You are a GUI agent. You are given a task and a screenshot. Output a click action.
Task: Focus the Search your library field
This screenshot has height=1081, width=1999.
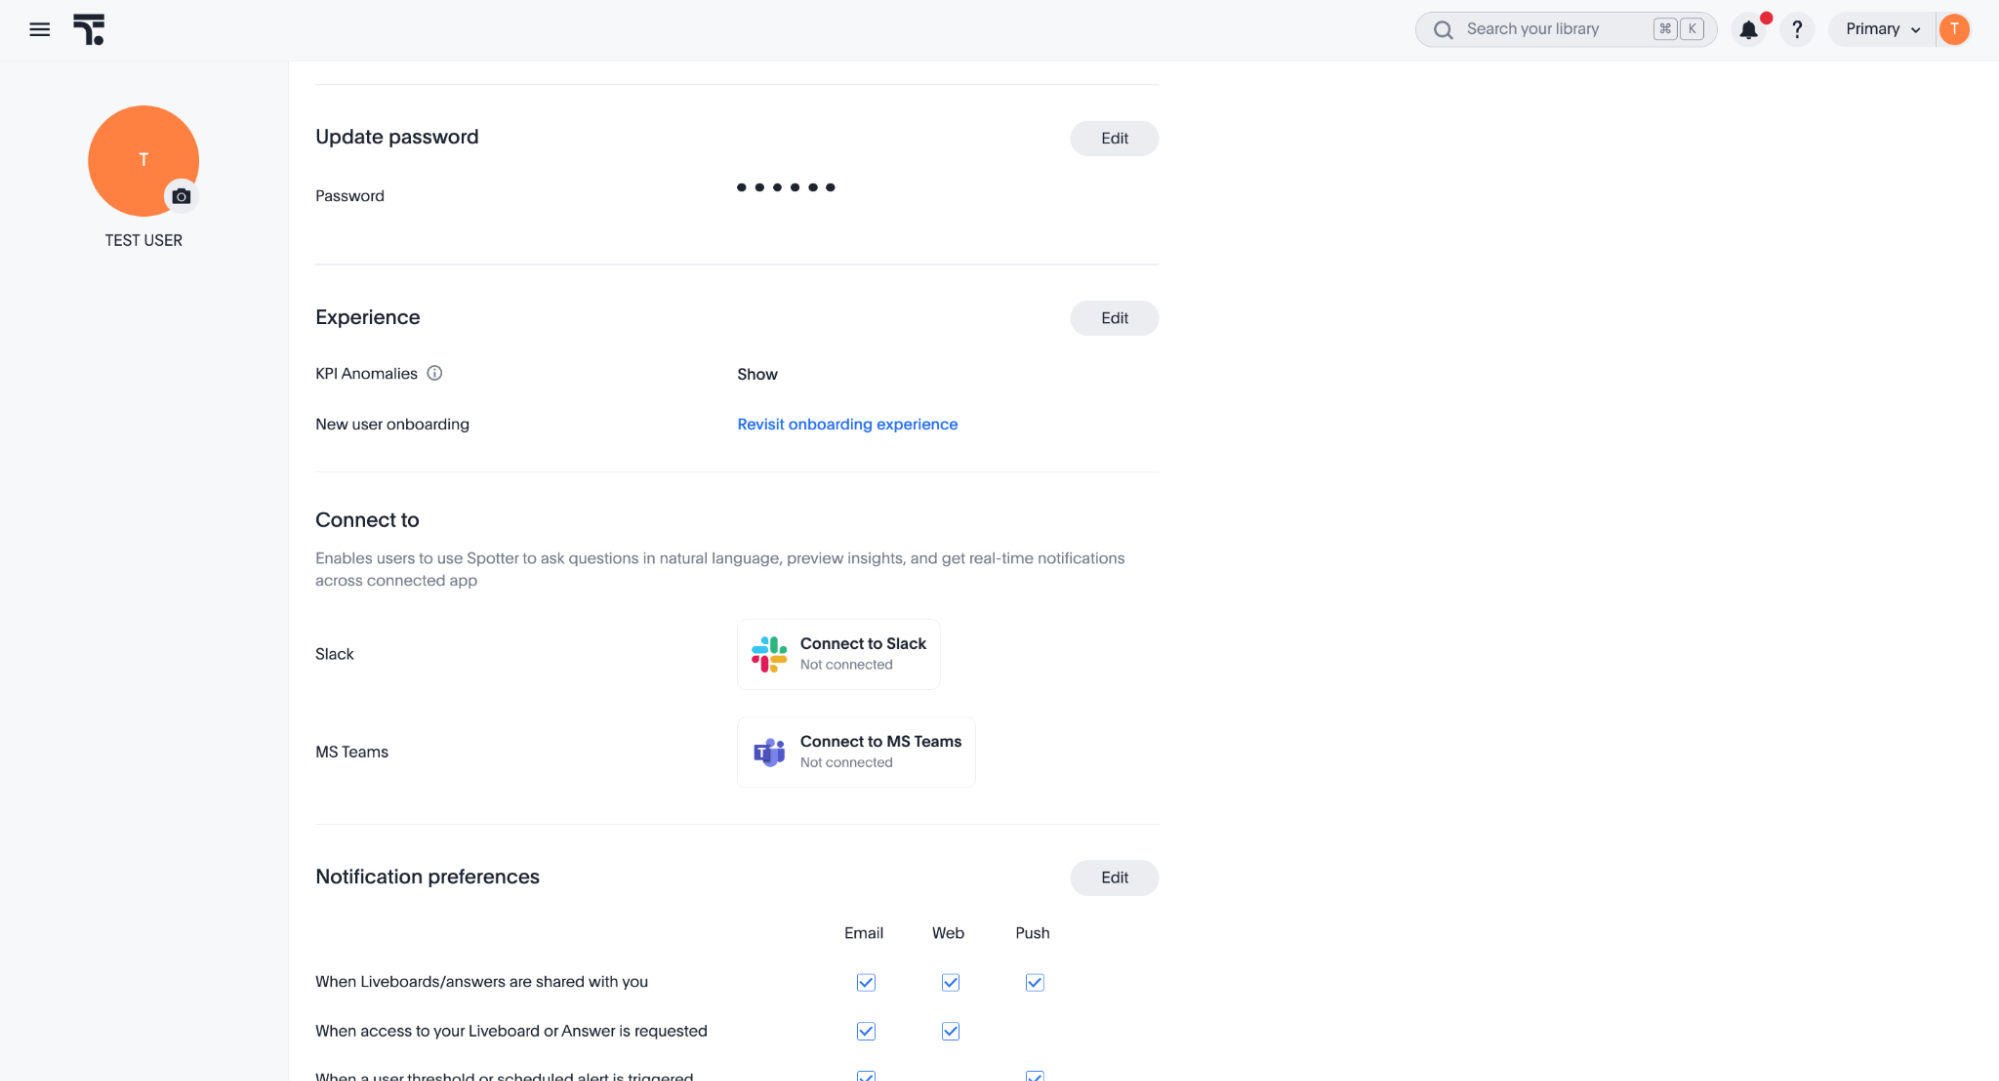tap(1565, 29)
